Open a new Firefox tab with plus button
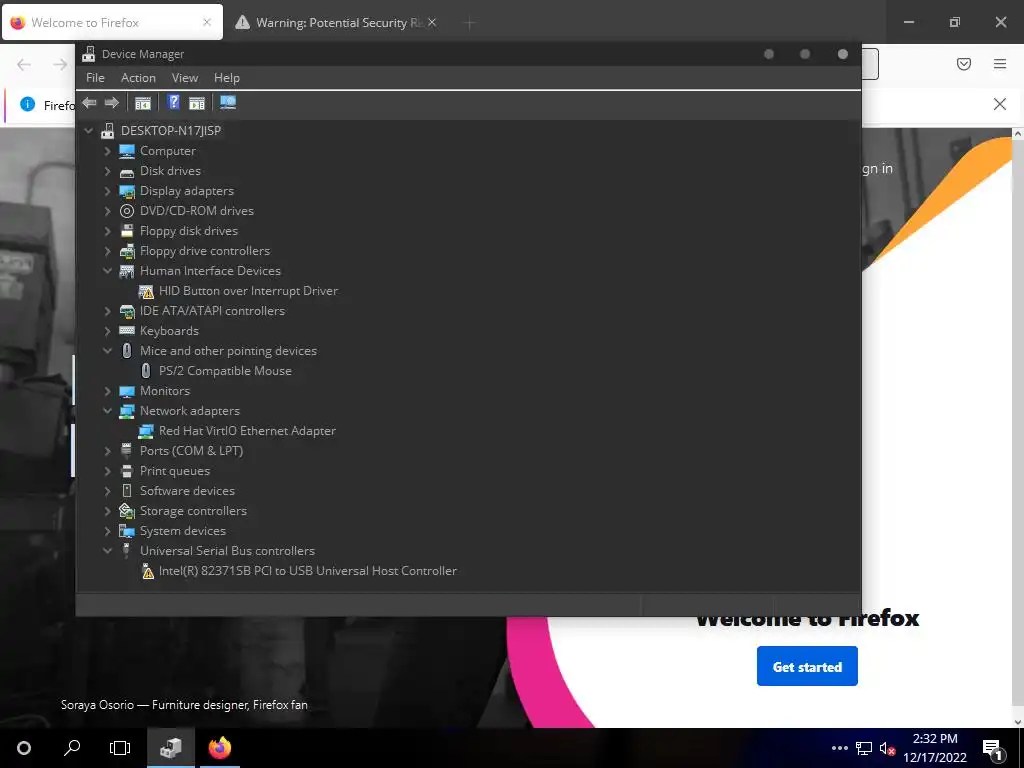Viewport: 1024px width, 768px height. click(470, 23)
